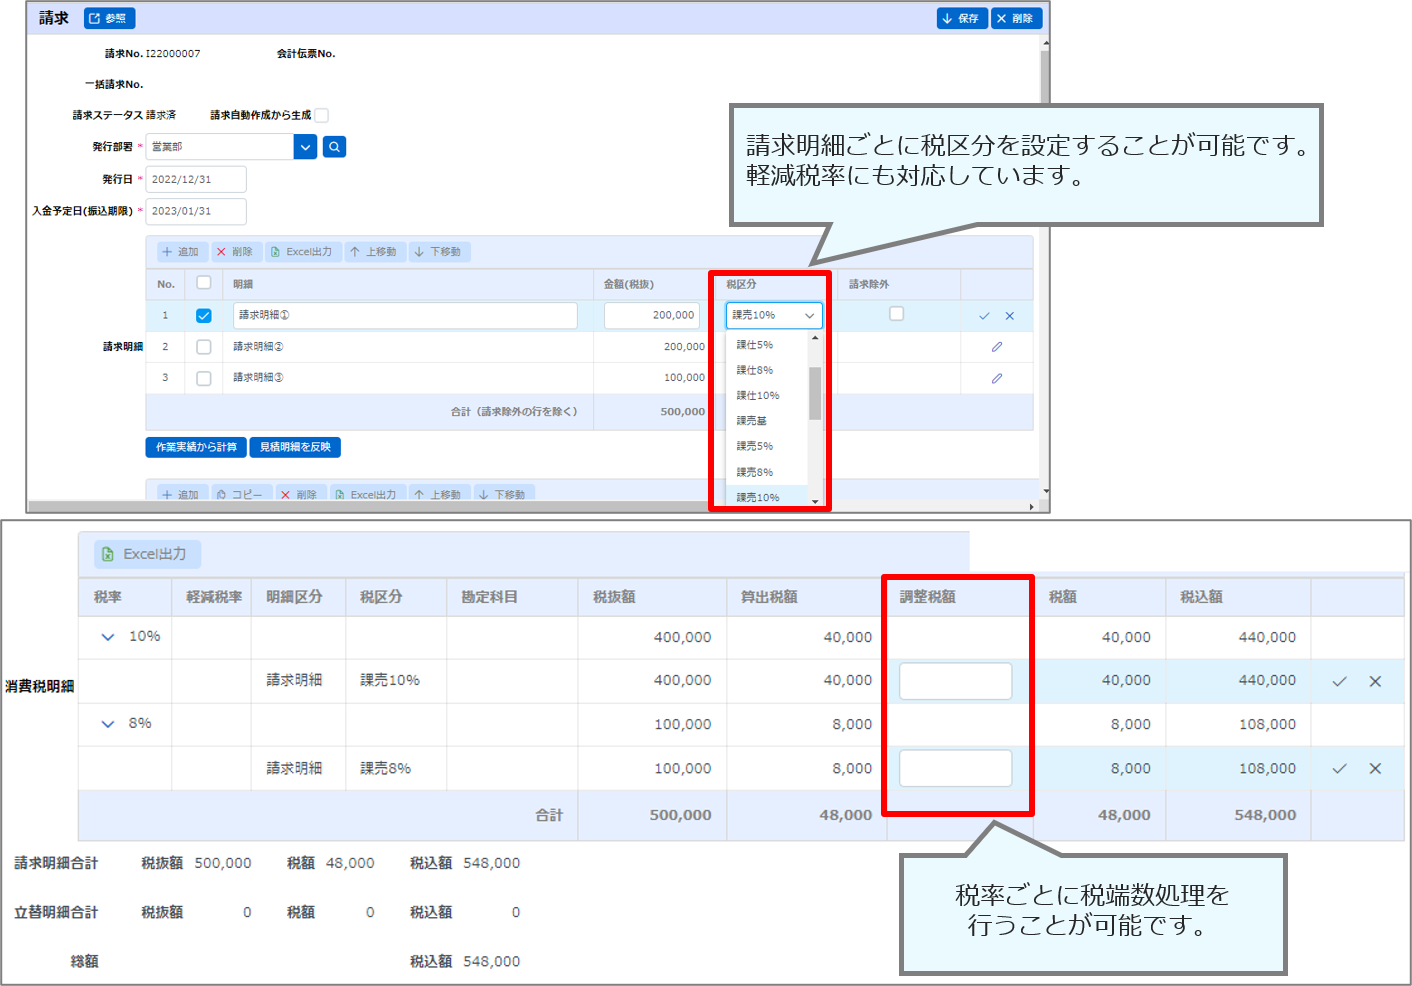
Task: Click 調整税額 input in 課売10% row
Action: 955,681
